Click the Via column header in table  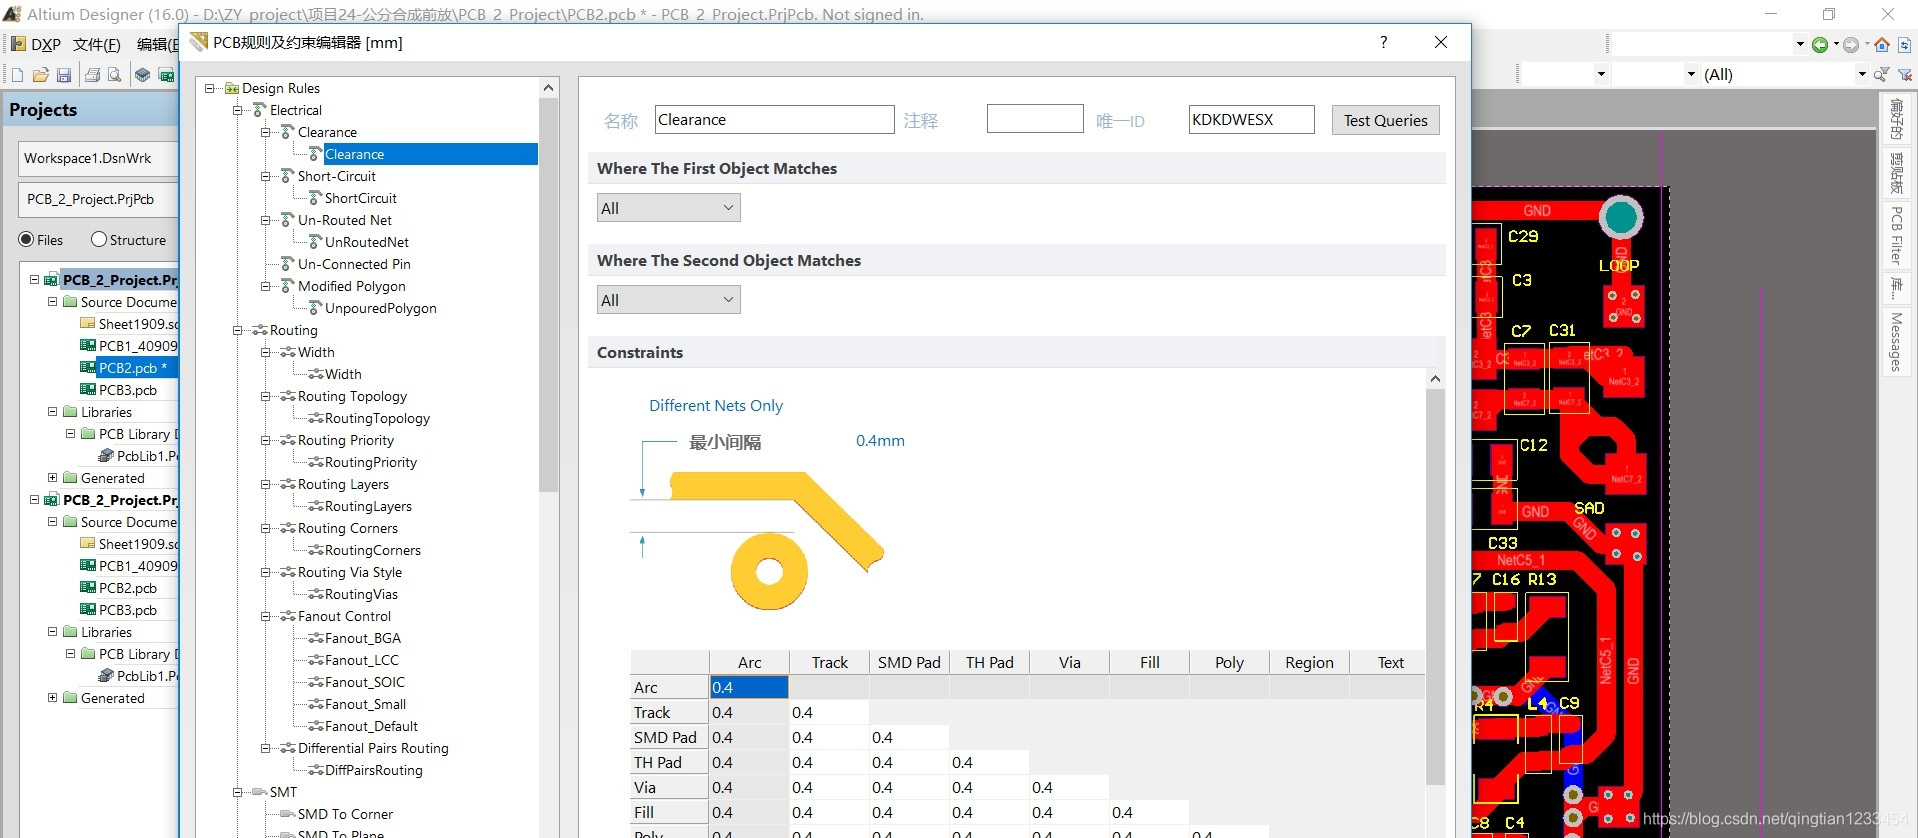tap(1069, 662)
